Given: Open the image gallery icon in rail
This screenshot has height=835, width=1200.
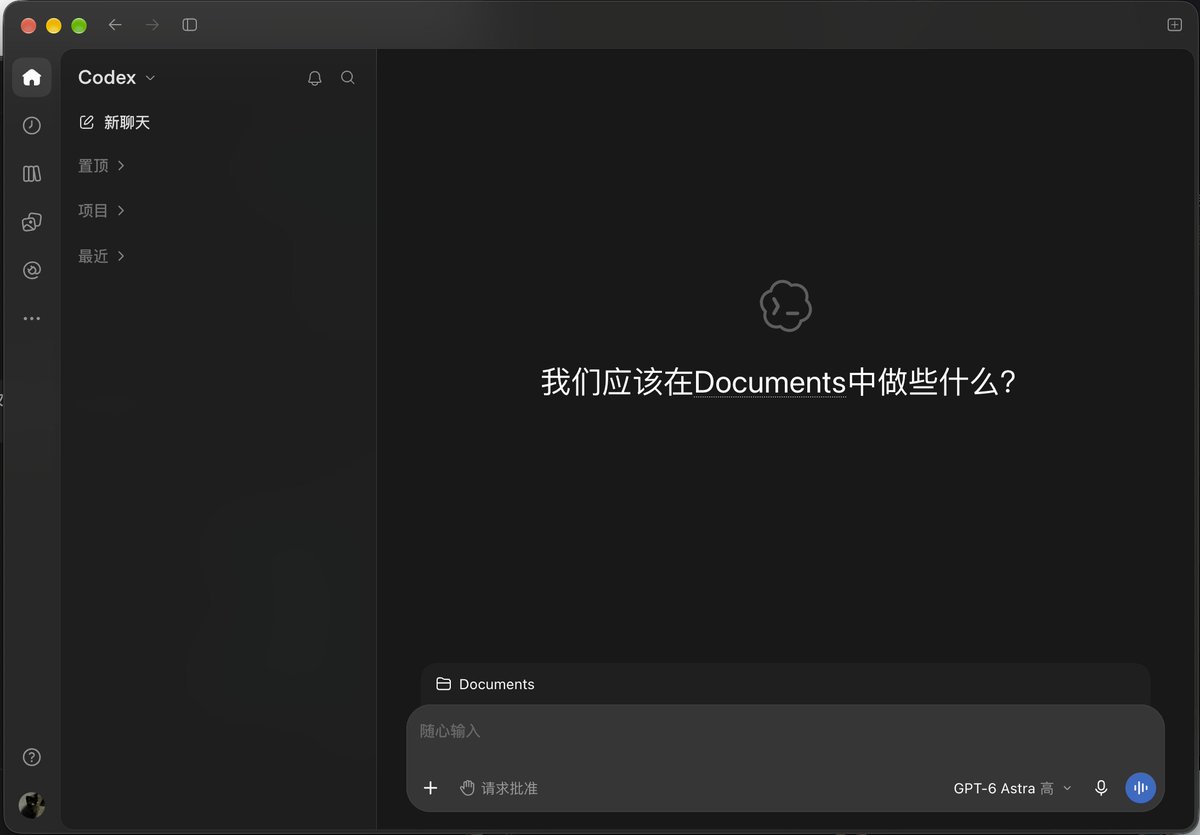Looking at the screenshot, I should [x=32, y=222].
